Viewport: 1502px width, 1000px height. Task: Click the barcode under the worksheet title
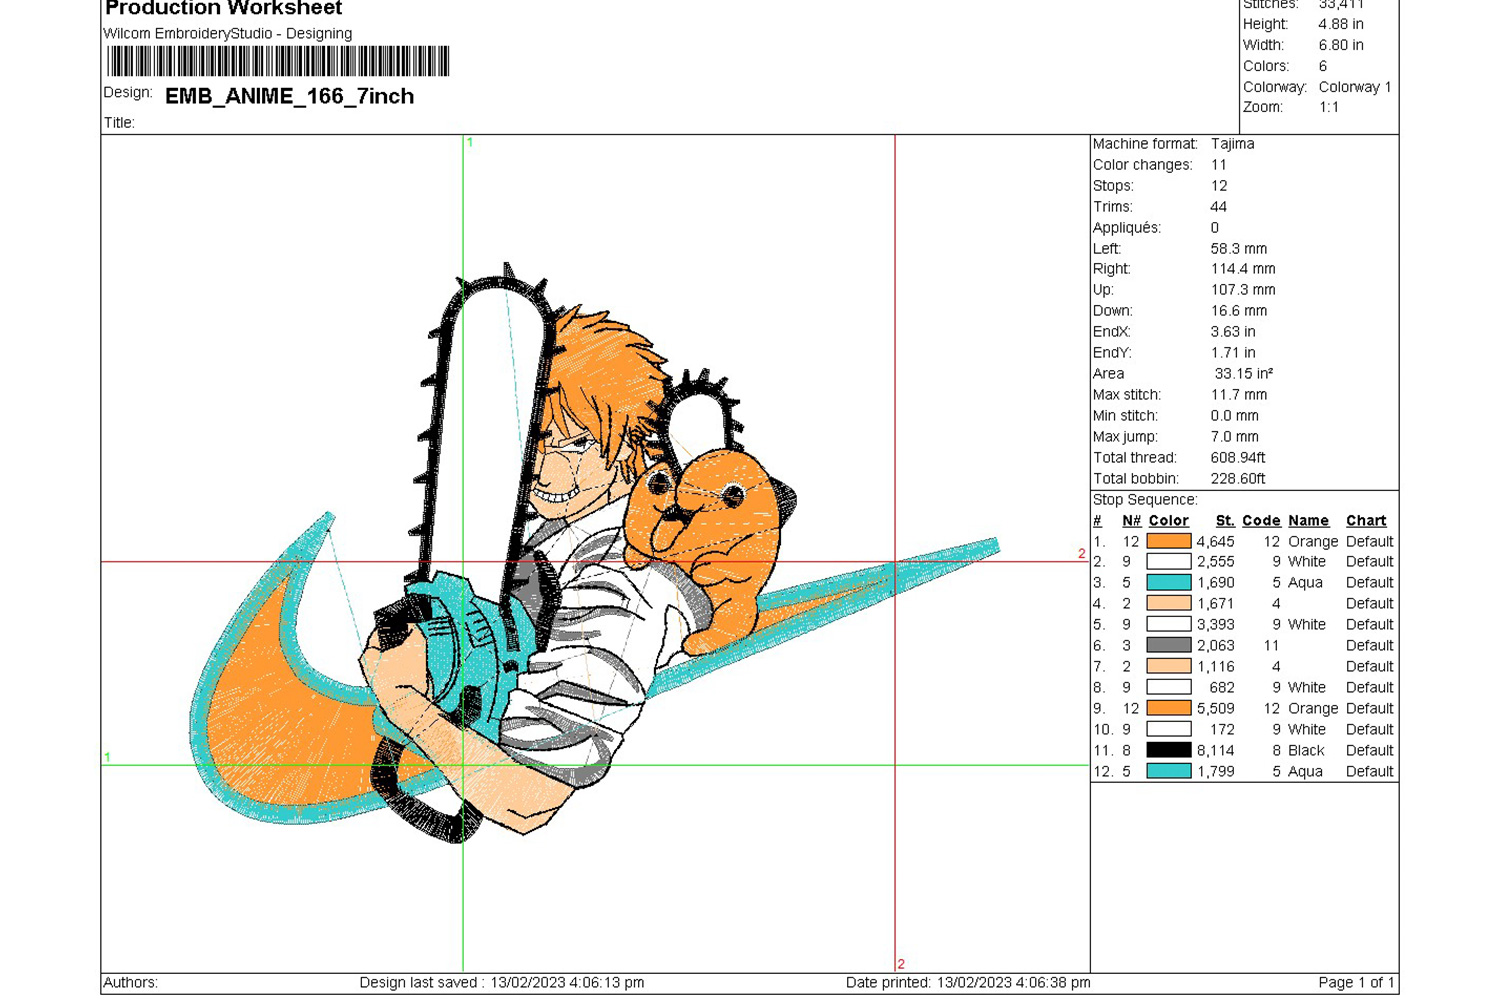point(278,61)
